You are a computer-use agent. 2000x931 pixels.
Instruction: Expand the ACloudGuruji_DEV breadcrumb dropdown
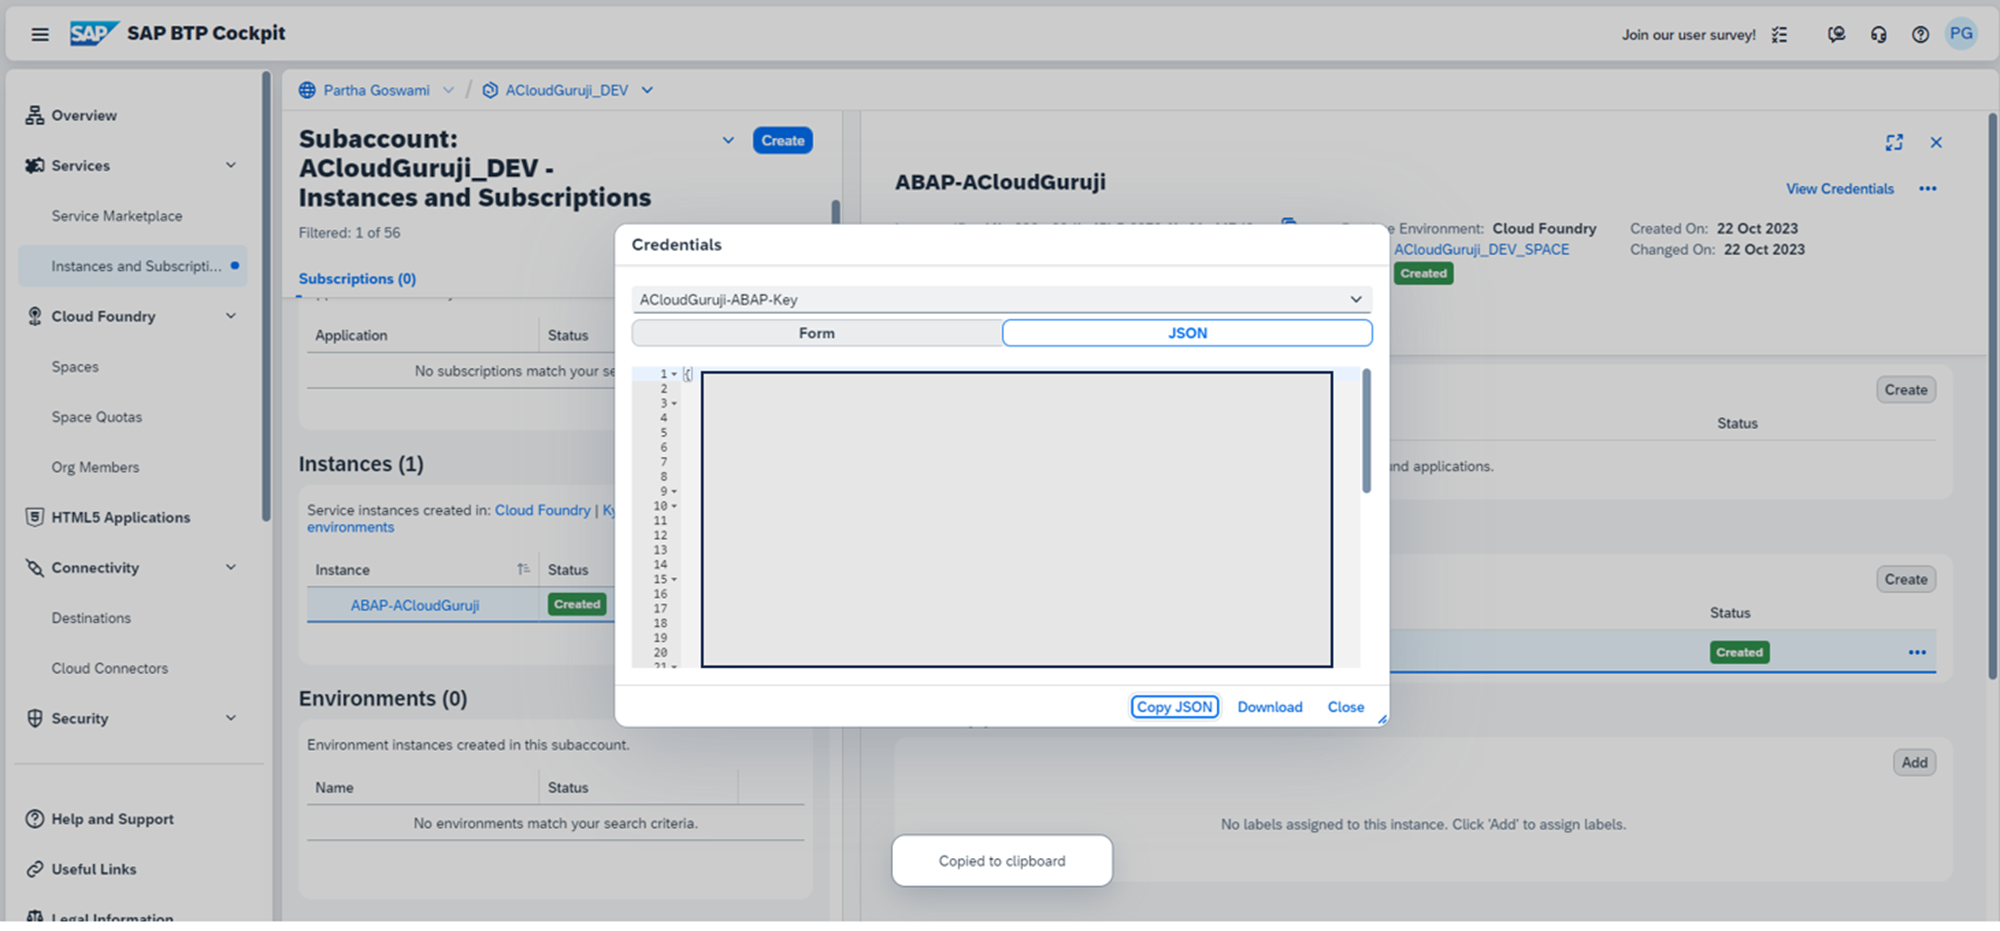[647, 90]
